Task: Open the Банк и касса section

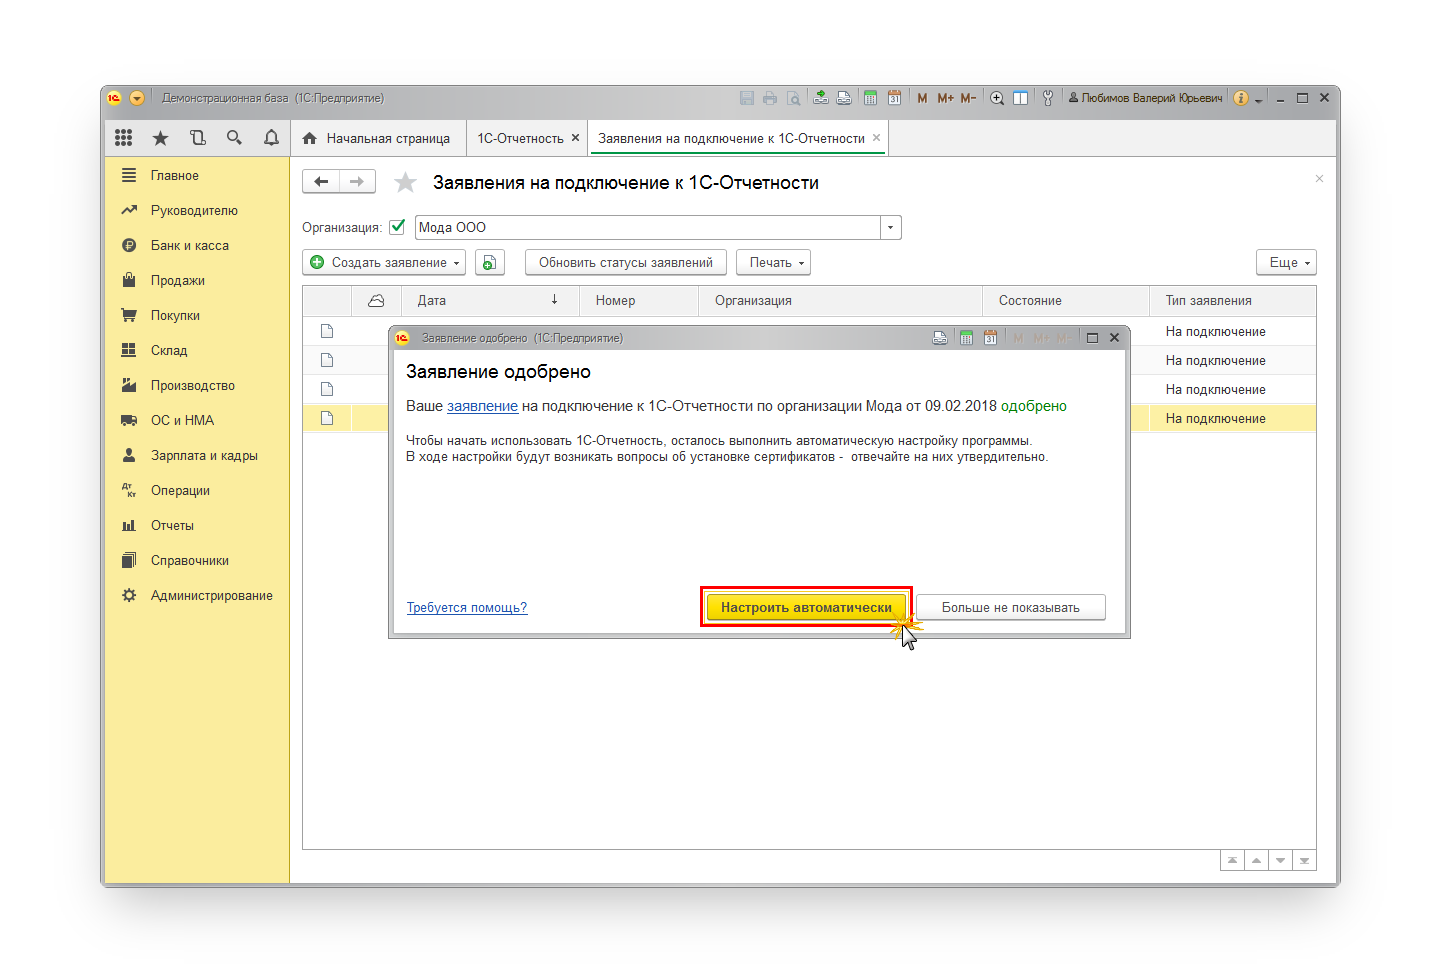Action: [x=197, y=245]
